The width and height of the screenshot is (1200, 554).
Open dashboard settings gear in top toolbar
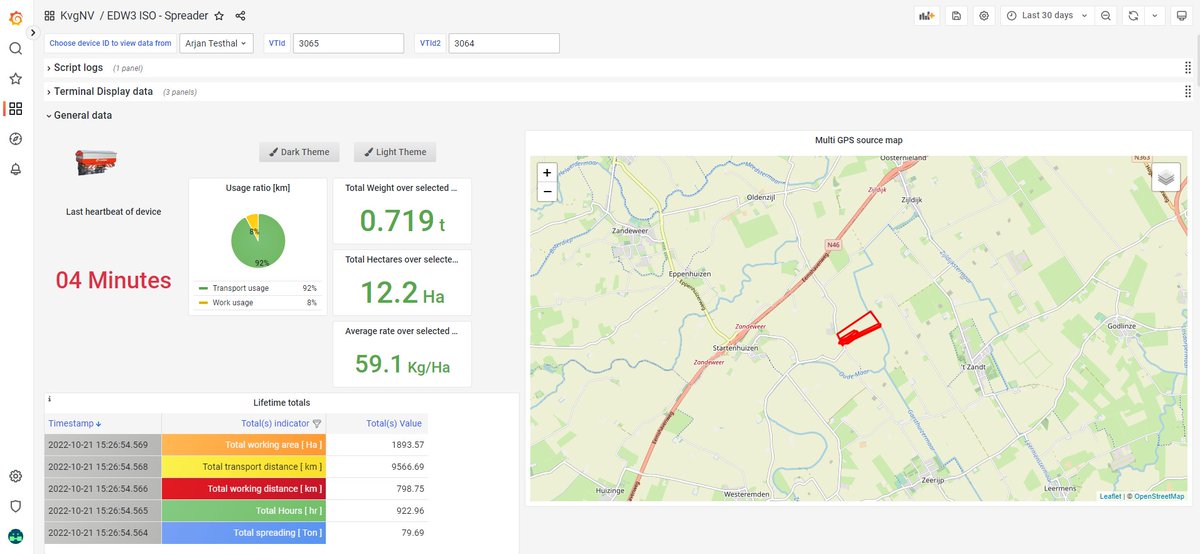coord(984,16)
